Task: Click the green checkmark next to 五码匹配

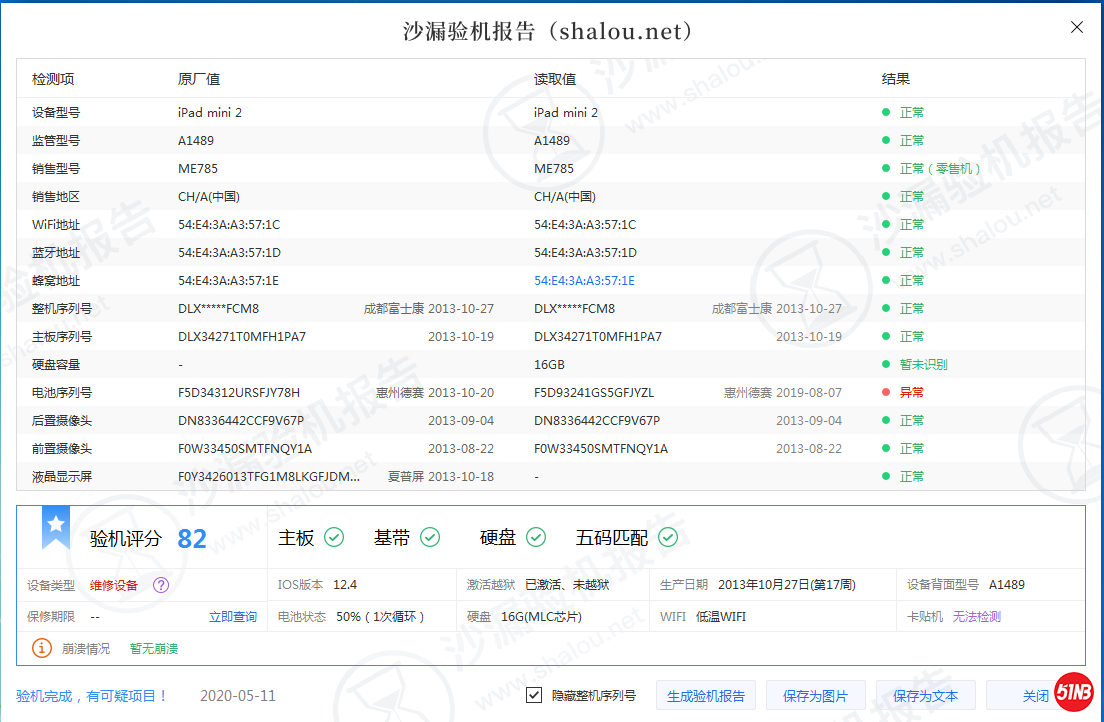Action: 667,538
